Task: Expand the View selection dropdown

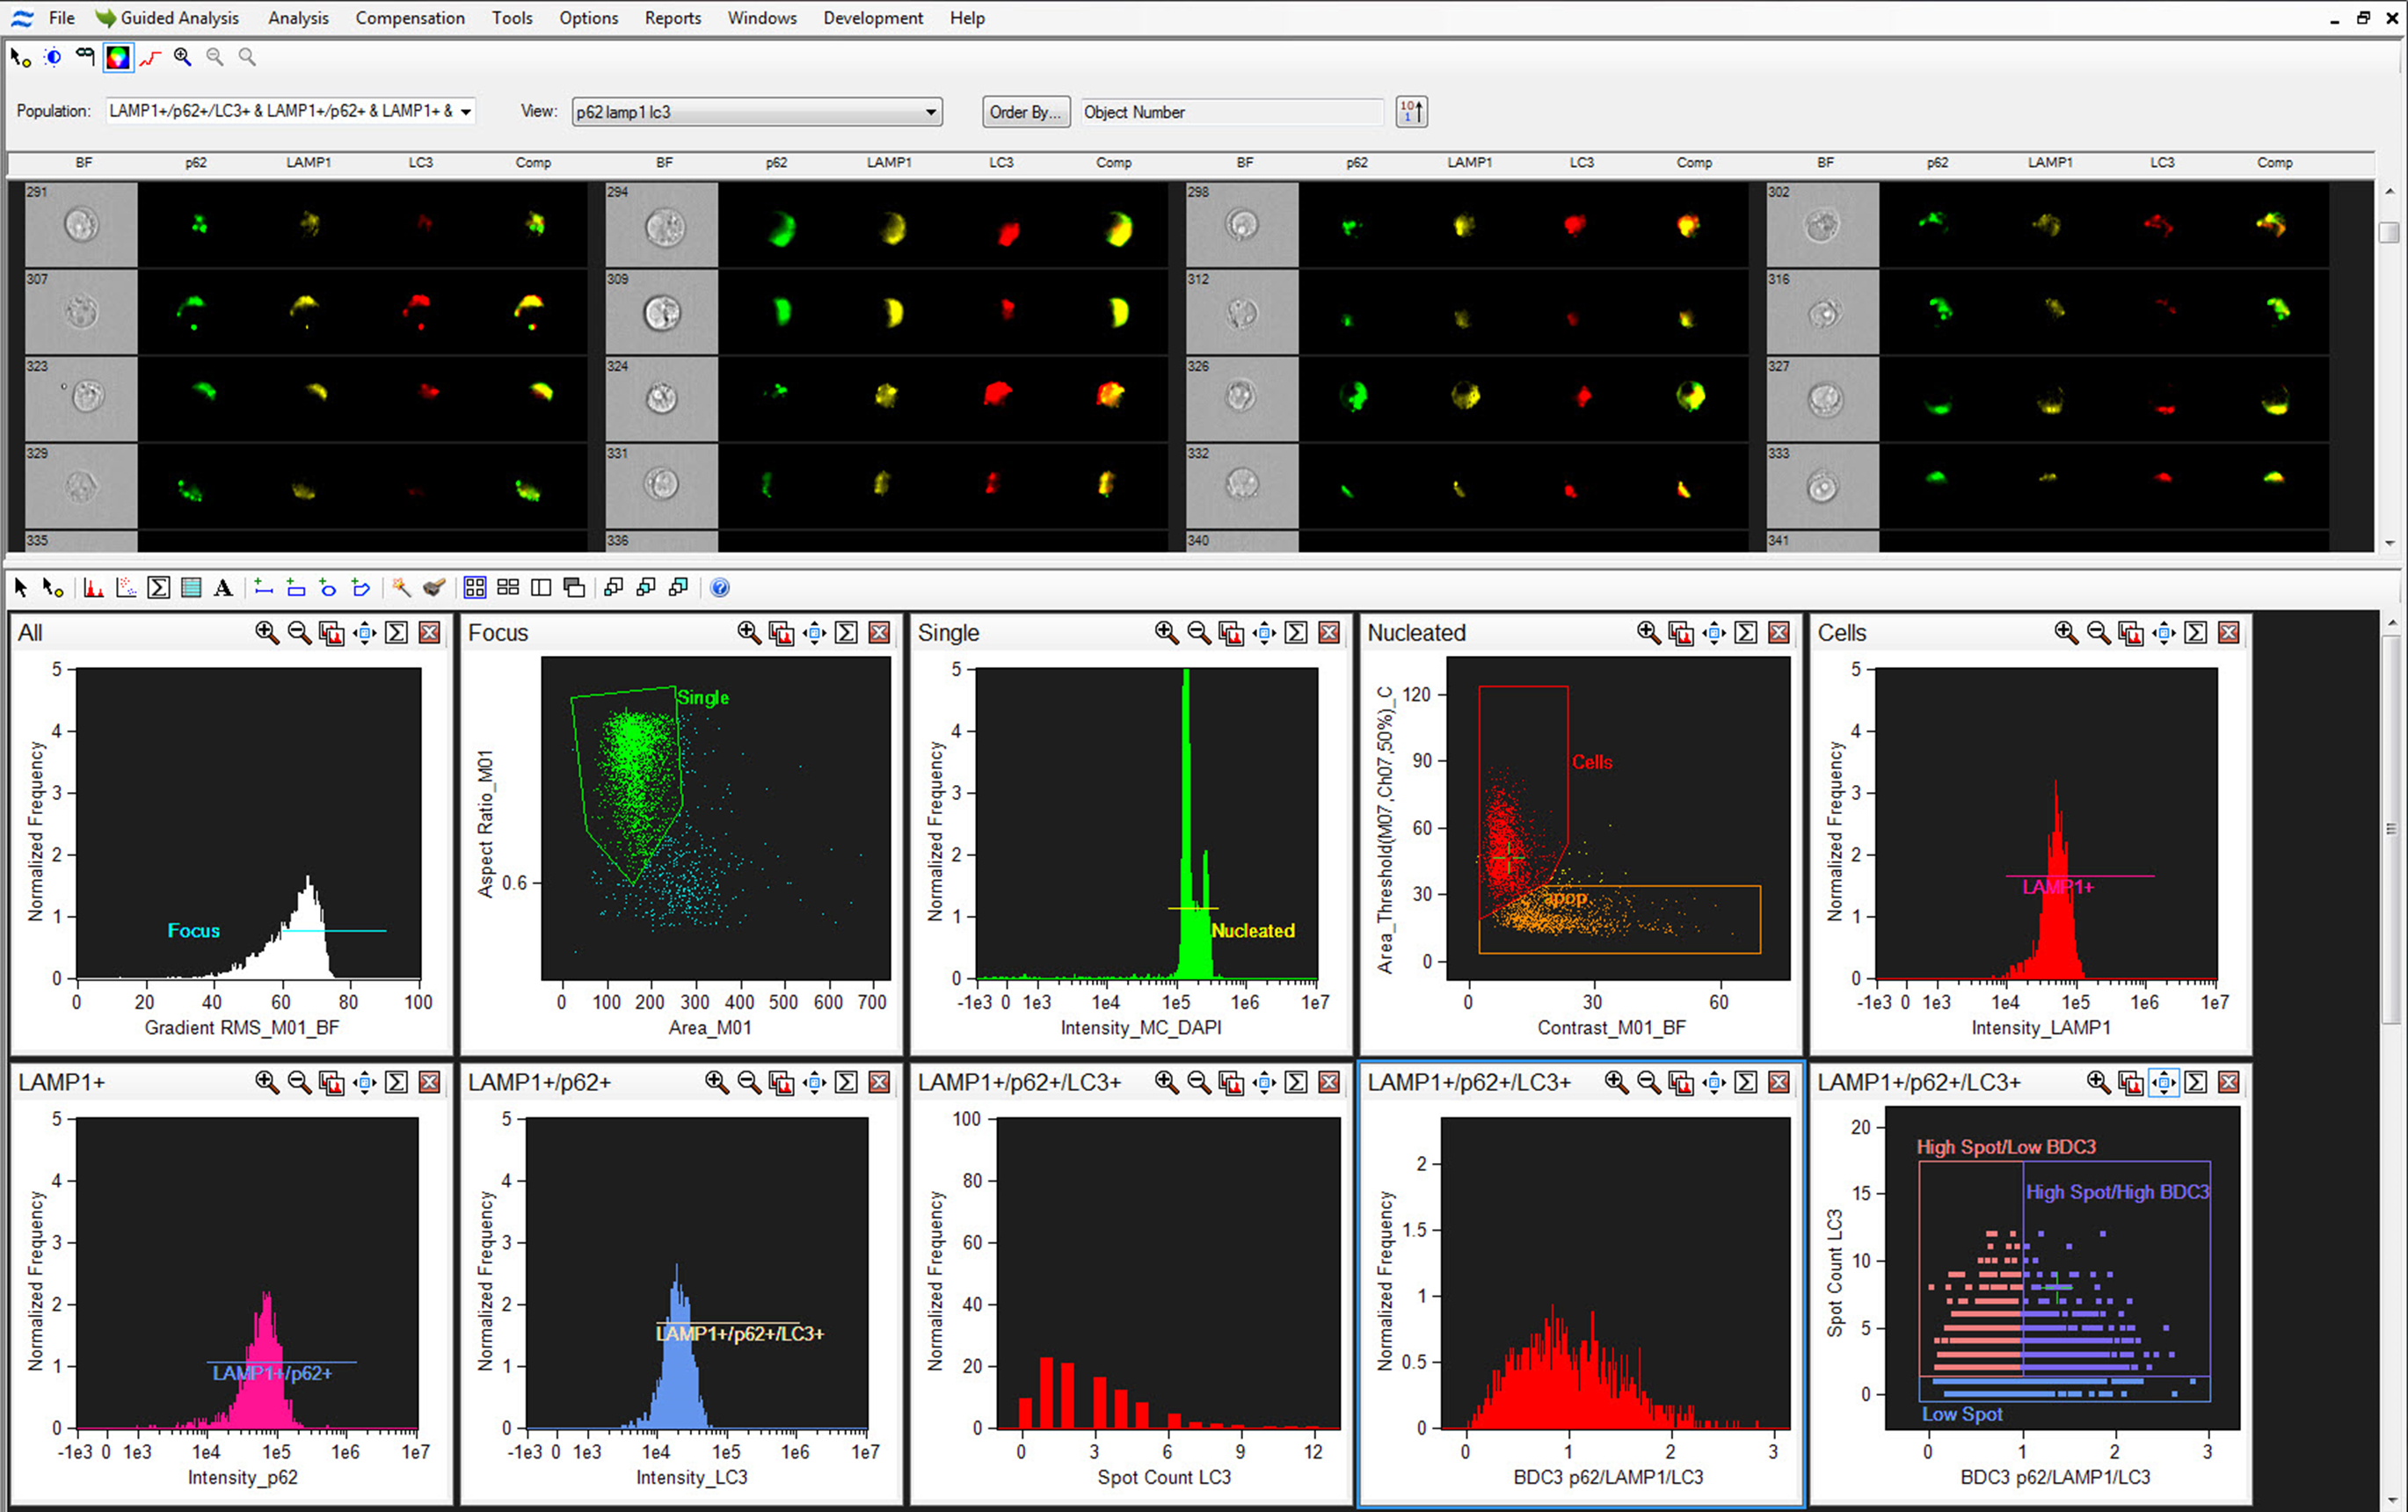Action: click(x=930, y=112)
